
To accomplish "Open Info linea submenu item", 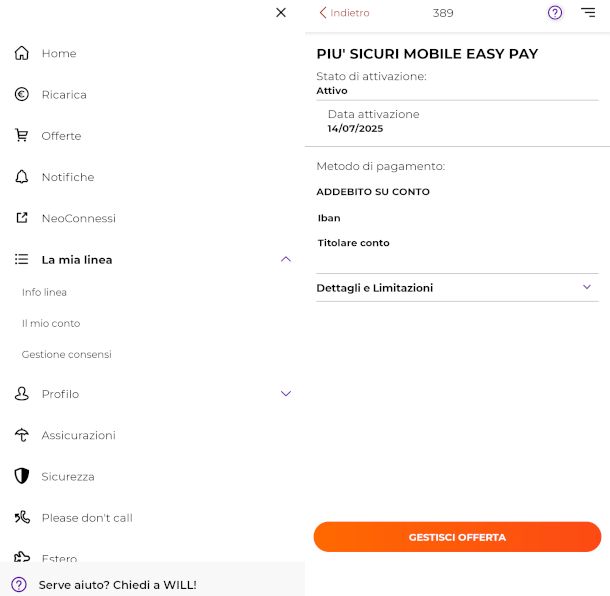I will pyautogui.click(x=44, y=292).
